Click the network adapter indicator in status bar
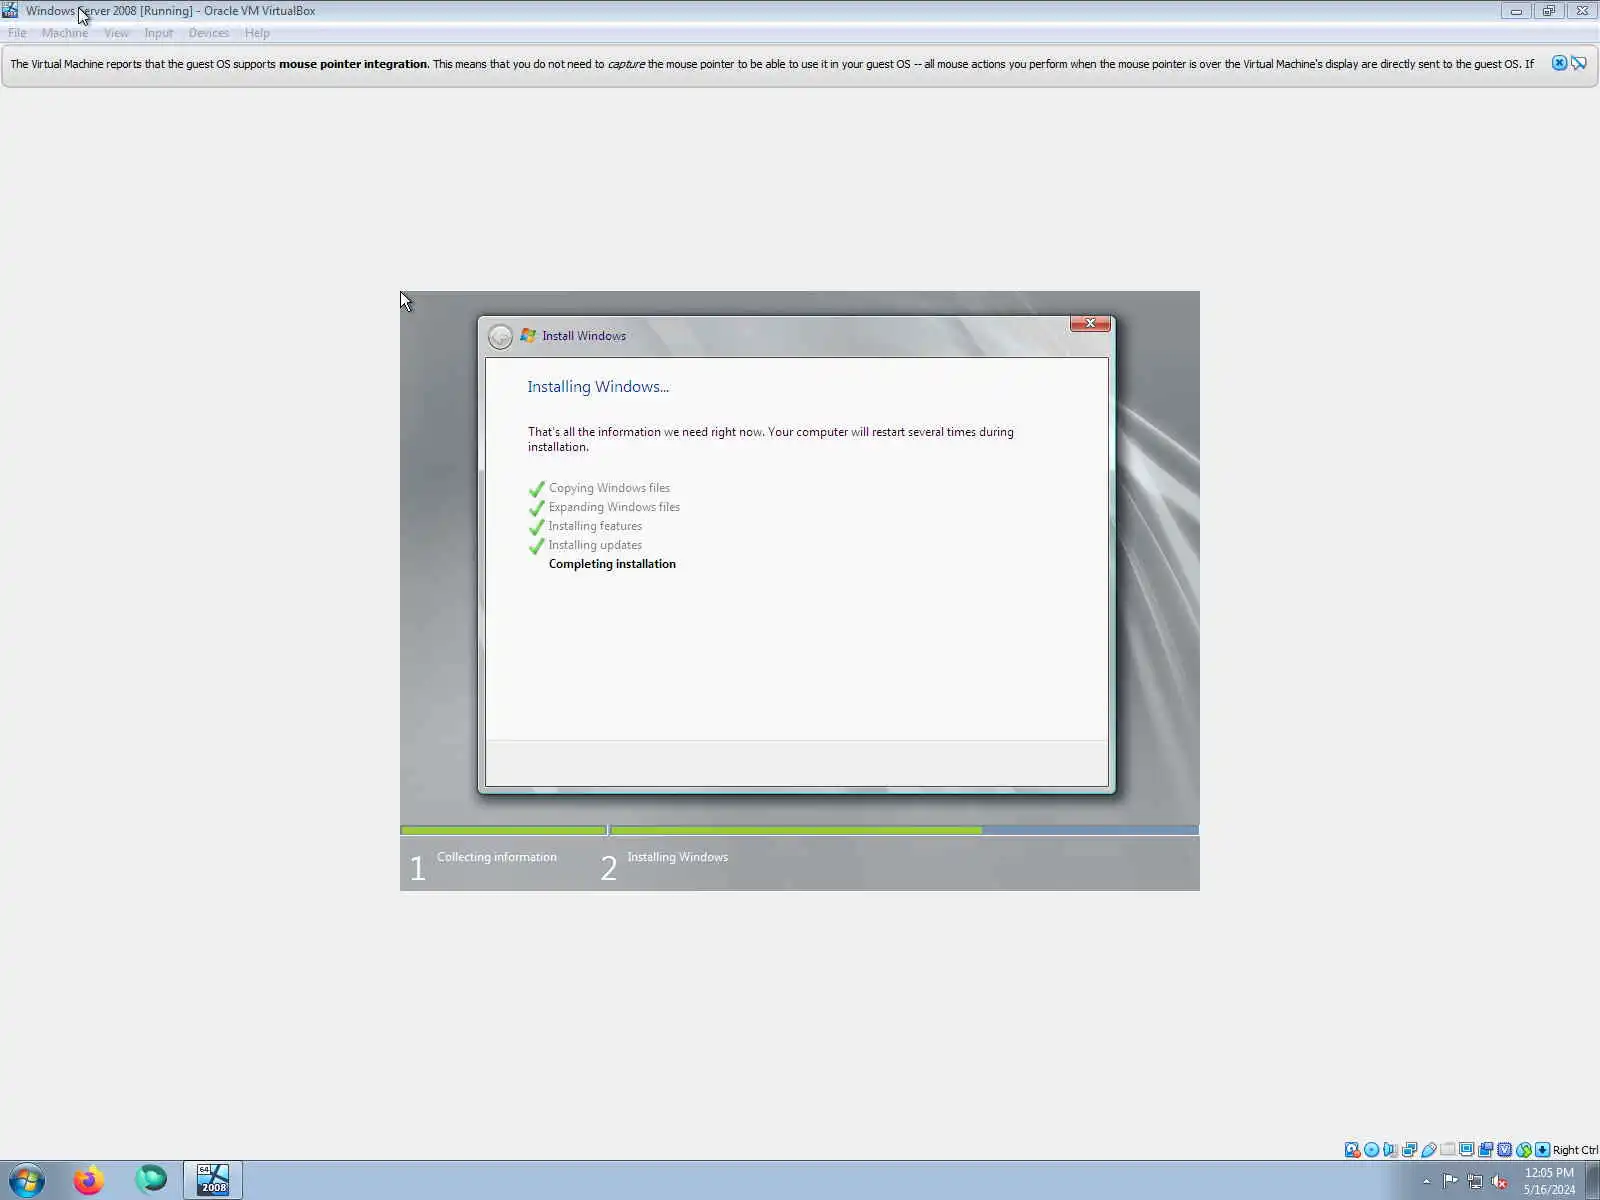The width and height of the screenshot is (1600, 1200). coord(1409,1150)
